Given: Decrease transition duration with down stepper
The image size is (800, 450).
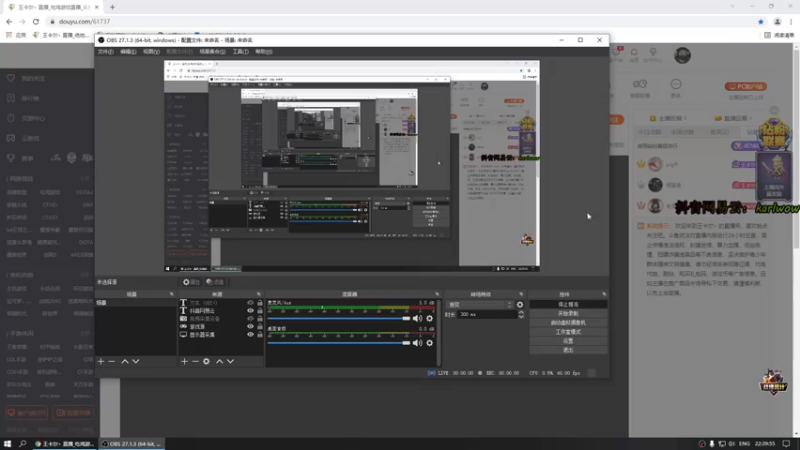Looking at the screenshot, I should coord(521,317).
